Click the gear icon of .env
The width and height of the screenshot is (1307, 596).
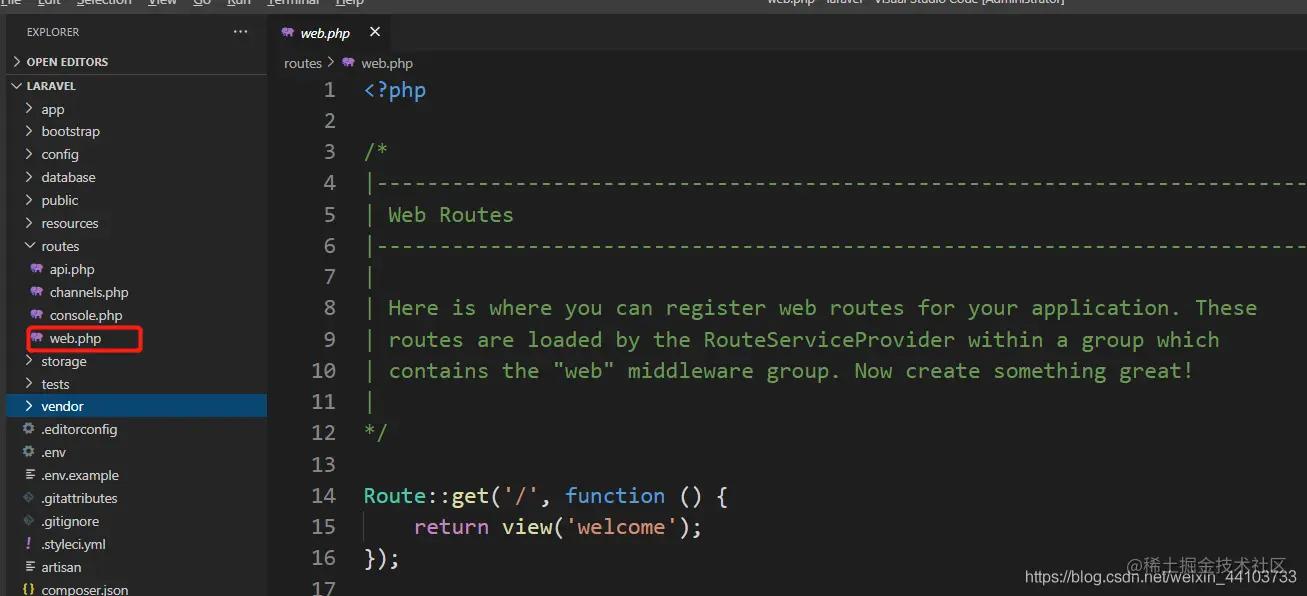(x=28, y=452)
